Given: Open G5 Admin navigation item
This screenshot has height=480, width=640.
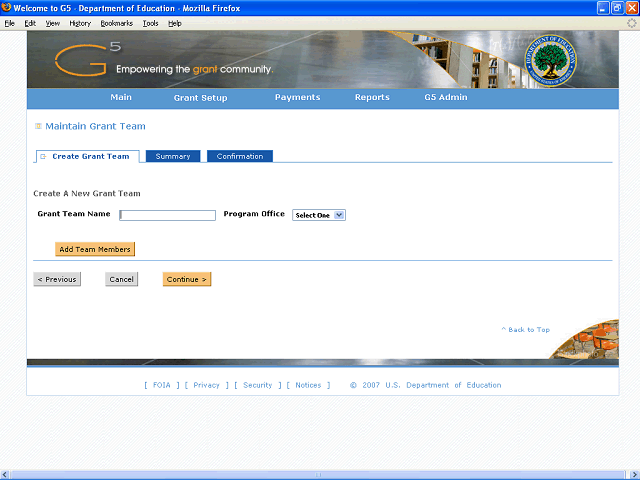Looking at the screenshot, I should pyautogui.click(x=446, y=98).
